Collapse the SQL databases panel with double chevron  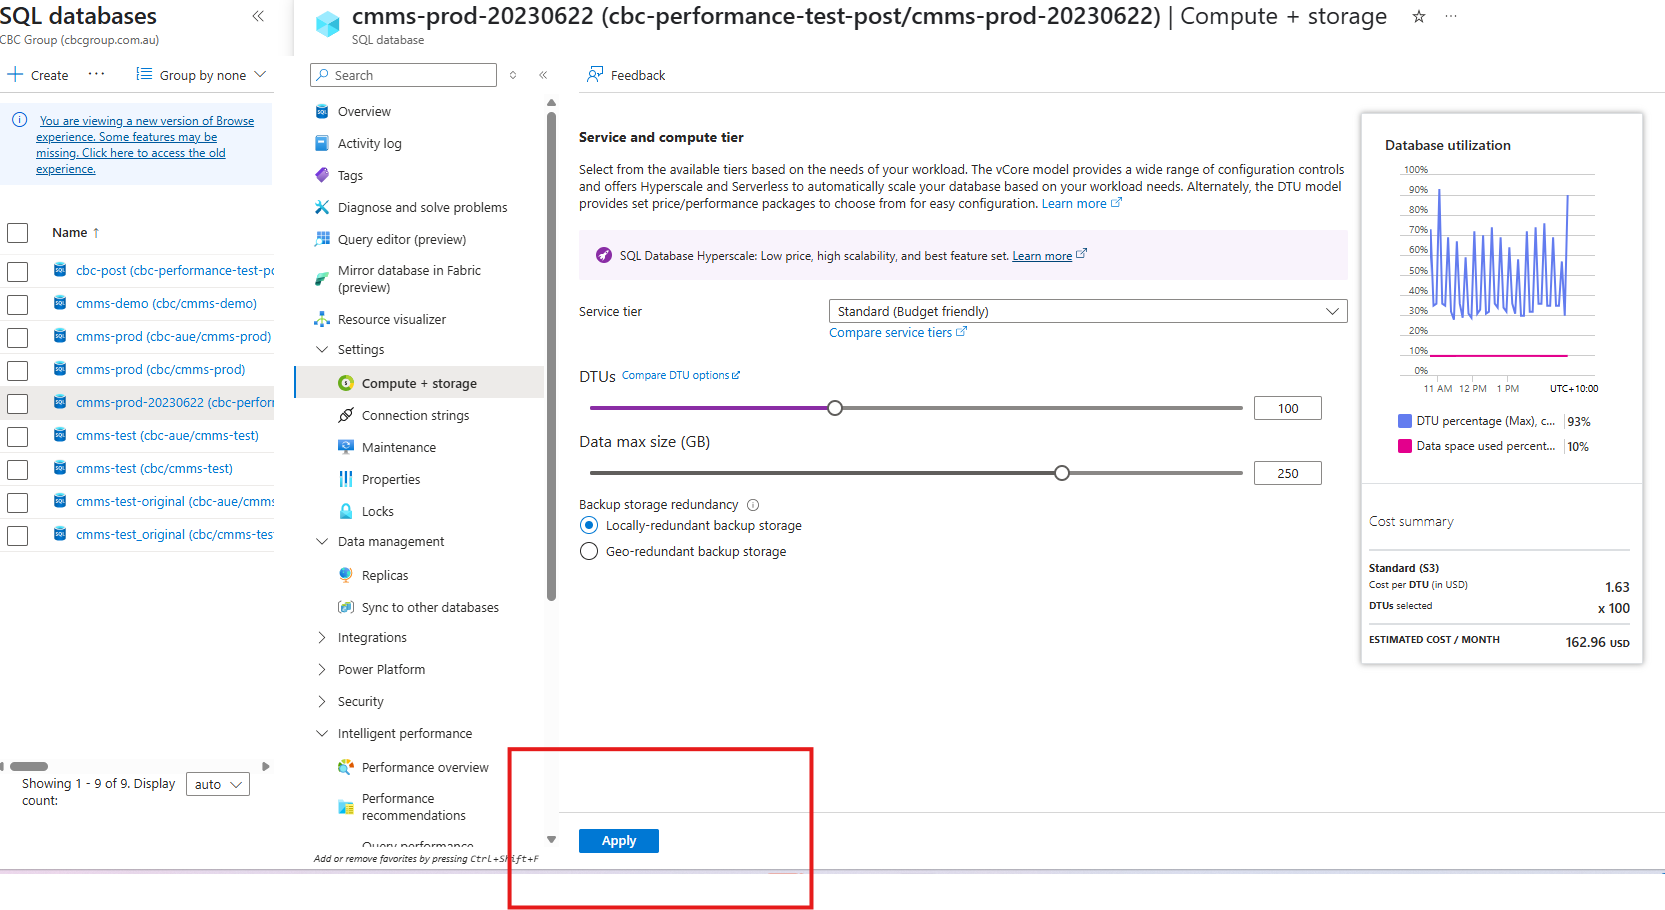coord(258,16)
